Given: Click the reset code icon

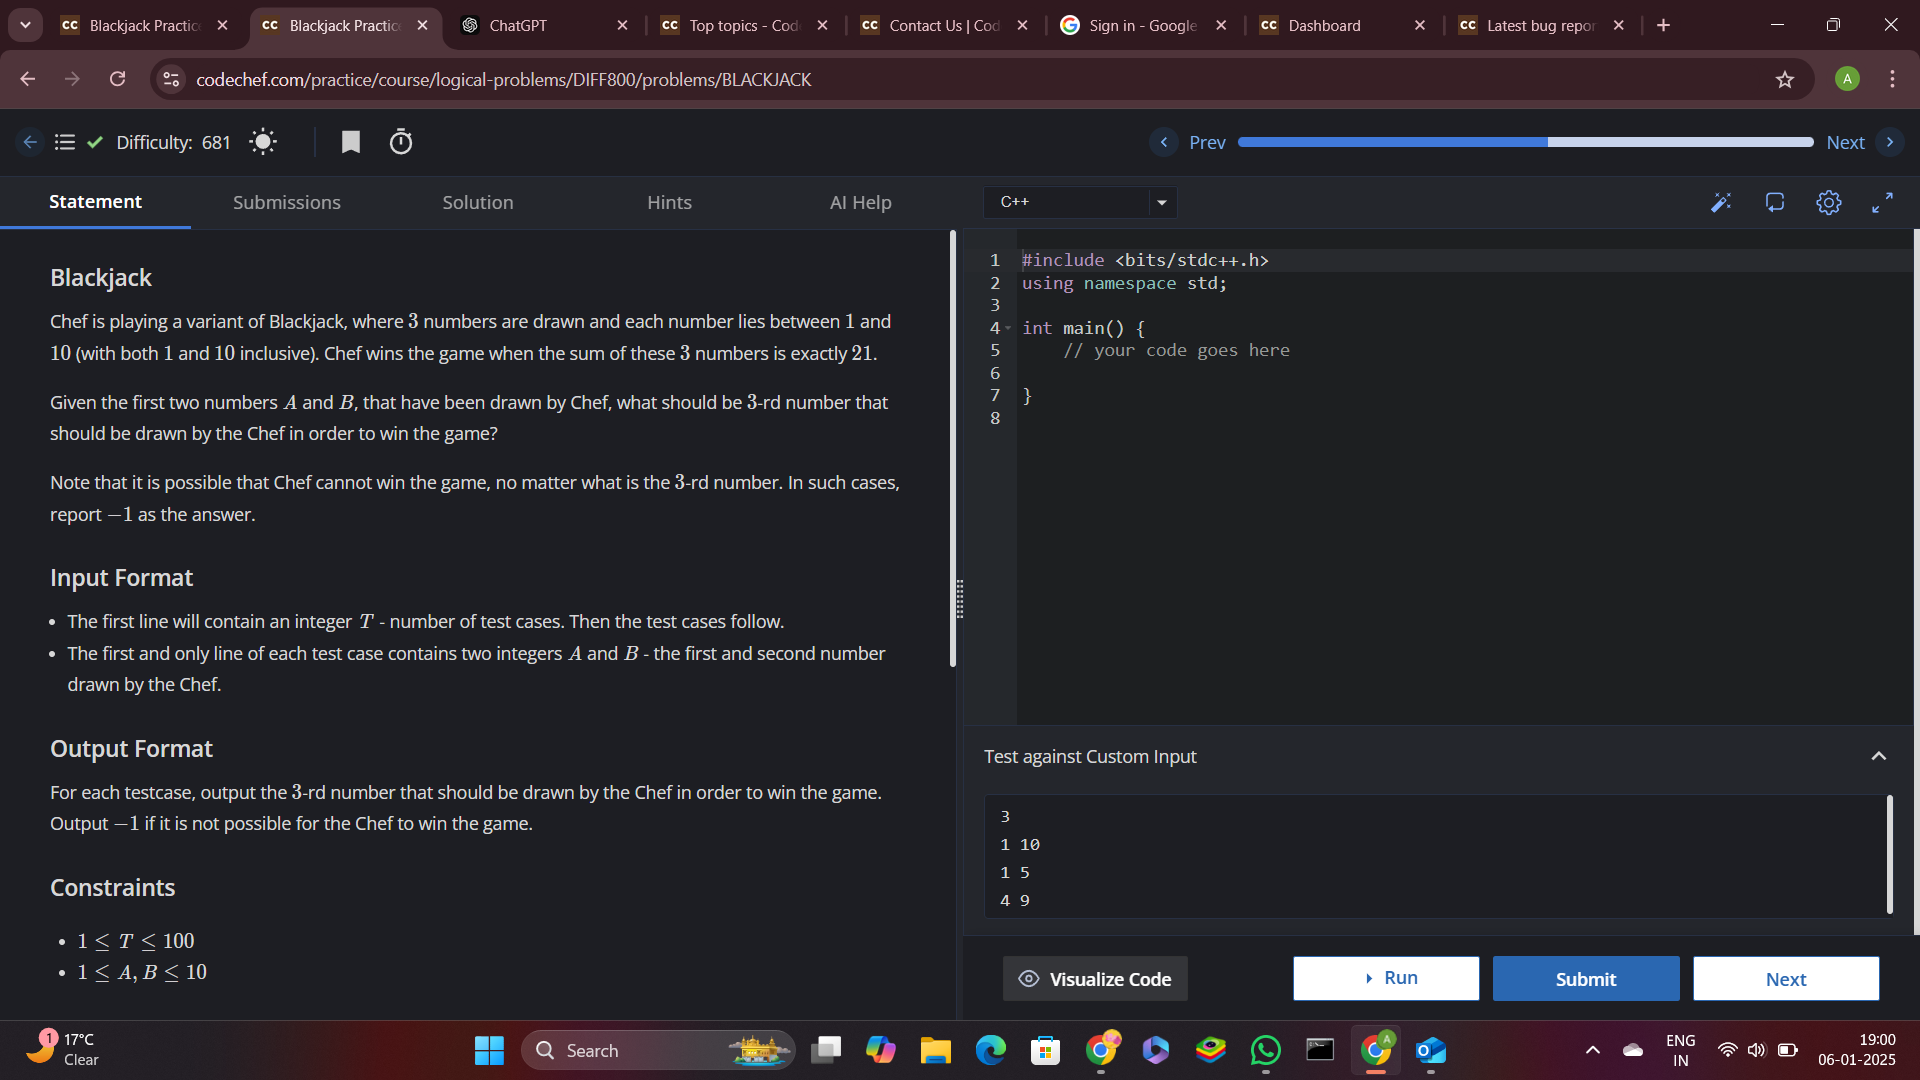Looking at the screenshot, I should tap(1775, 203).
